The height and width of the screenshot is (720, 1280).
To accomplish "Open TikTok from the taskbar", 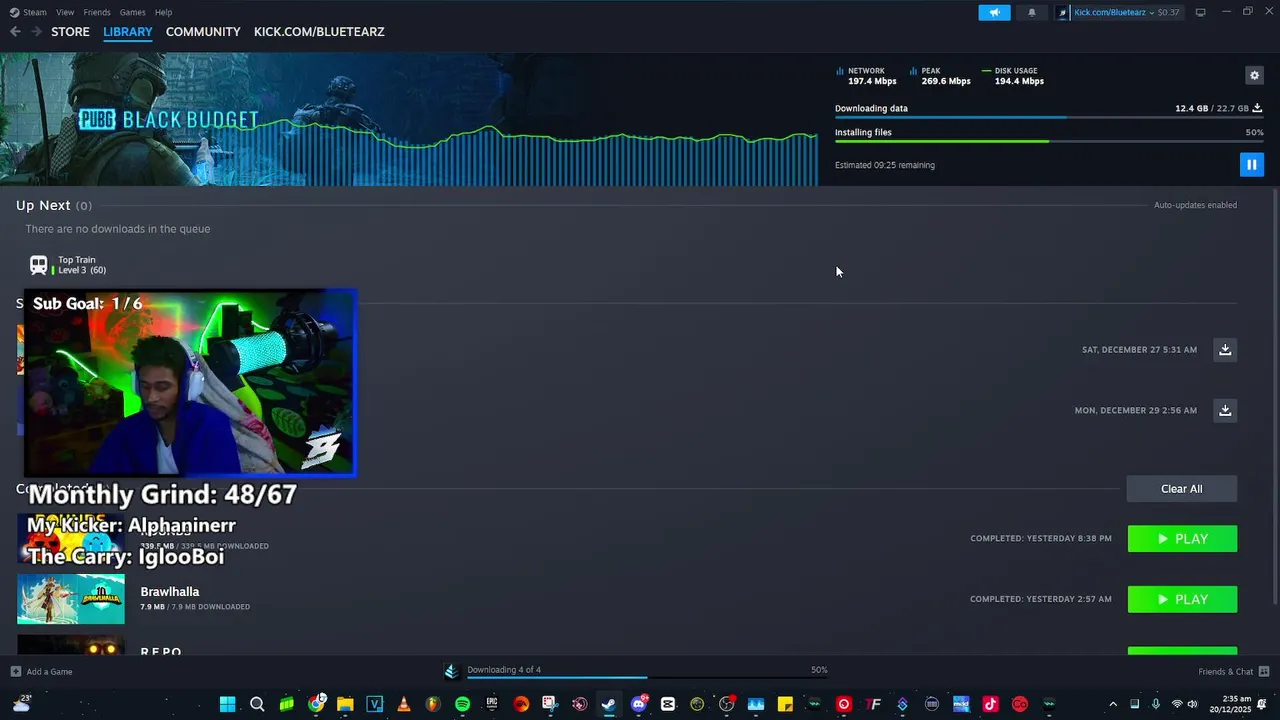I will click(x=990, y=704).
